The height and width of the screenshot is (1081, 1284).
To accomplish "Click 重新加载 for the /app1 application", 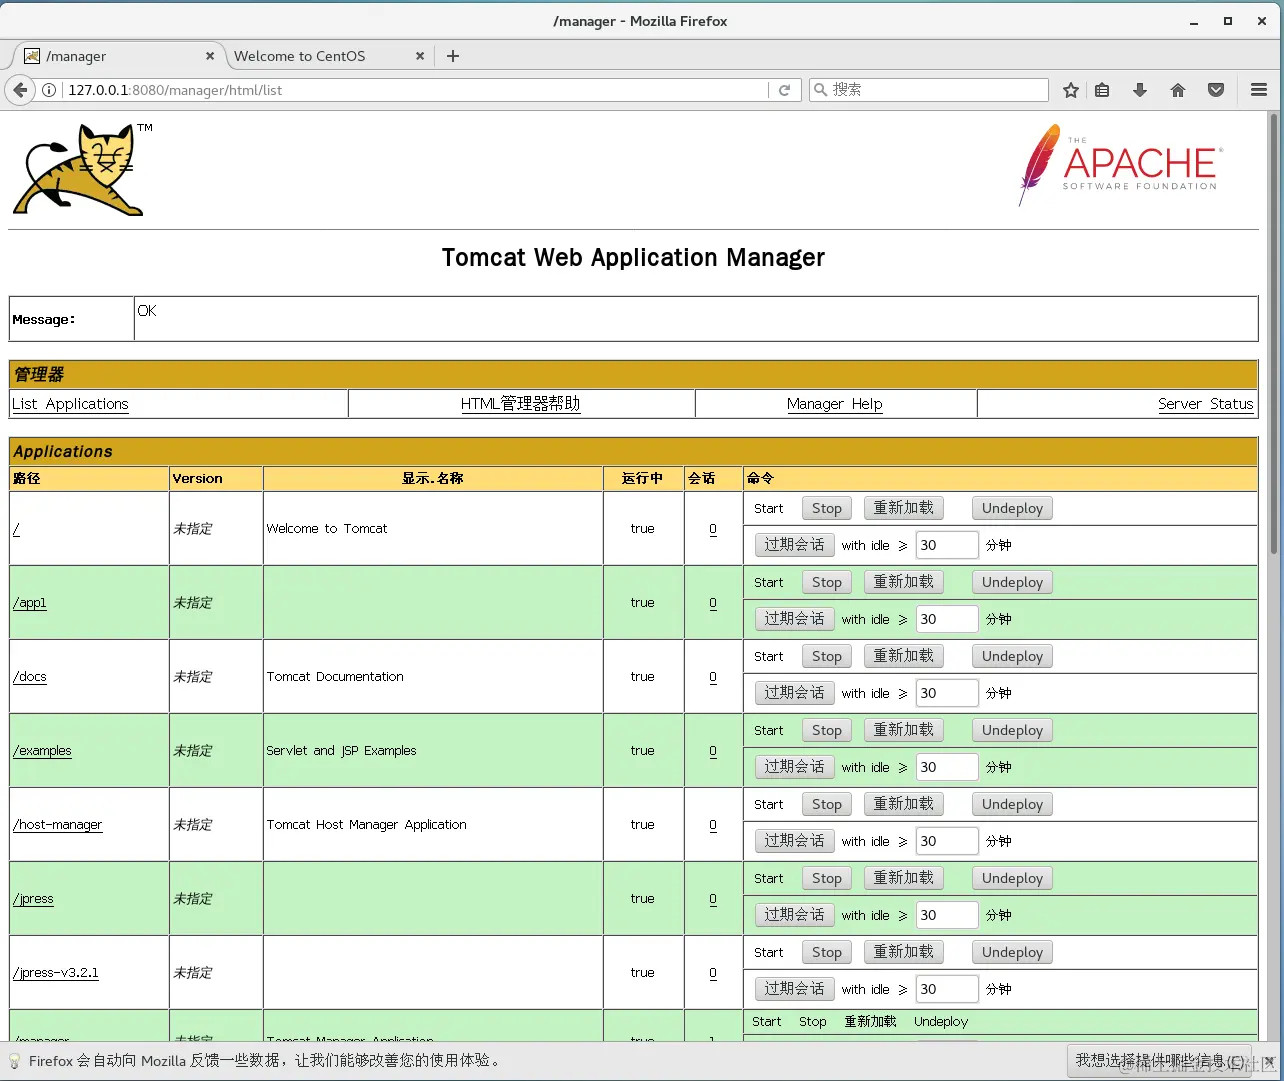I will click(x=904, y=582).
